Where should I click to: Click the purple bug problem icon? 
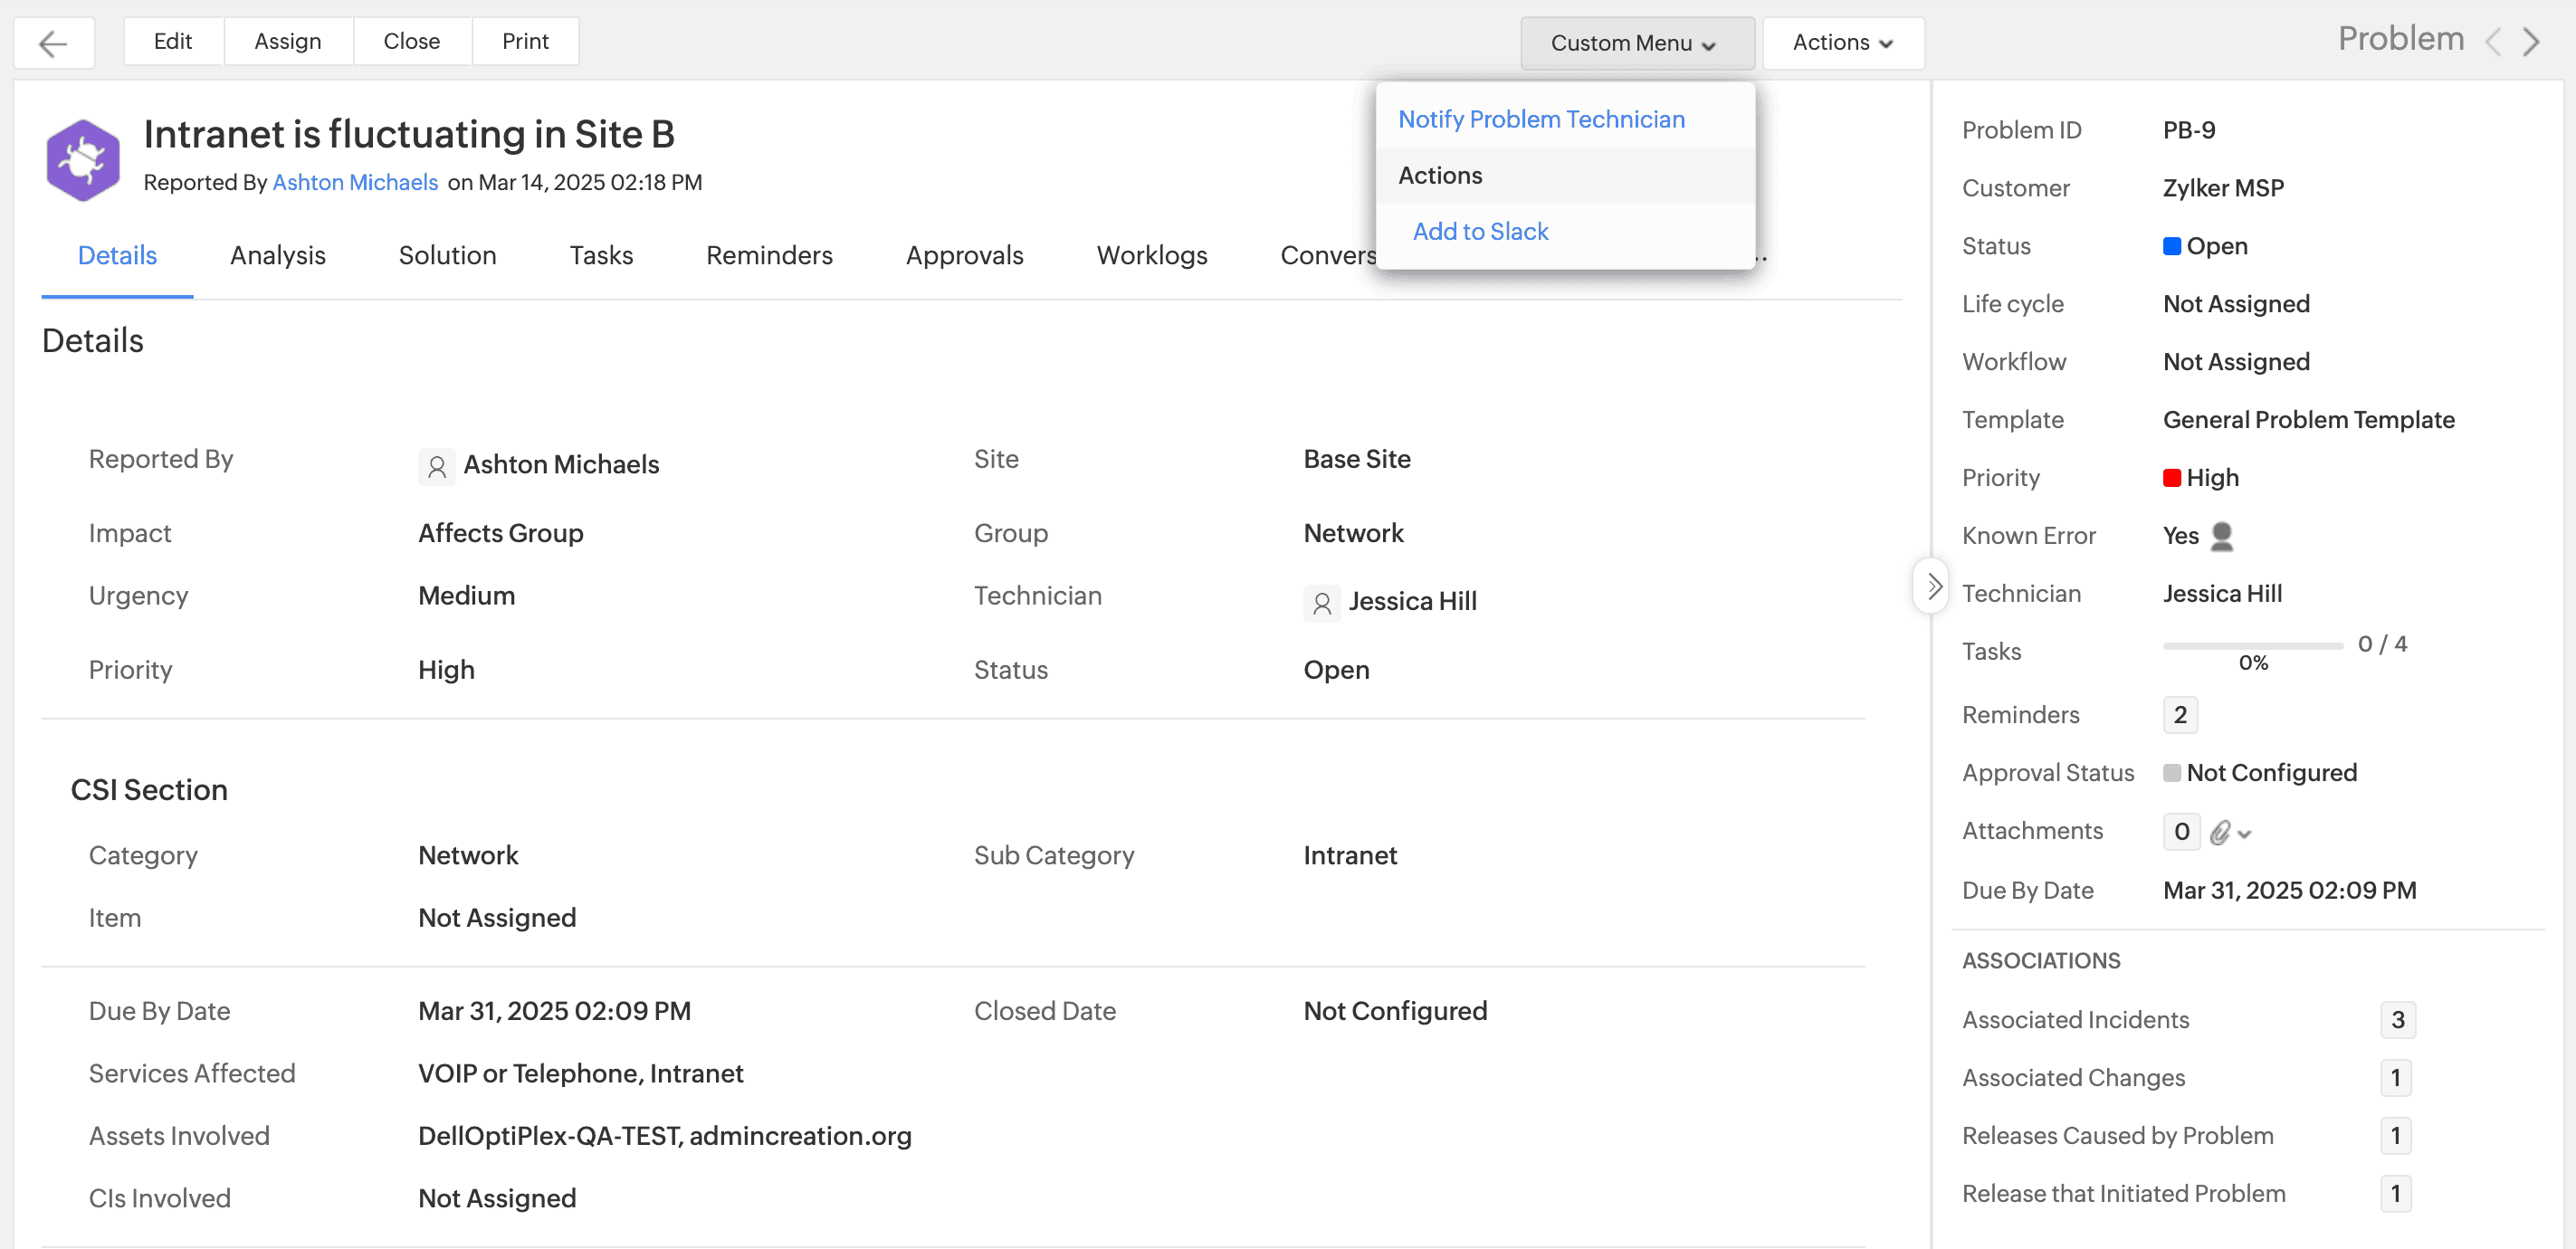(x=83, y=160)
